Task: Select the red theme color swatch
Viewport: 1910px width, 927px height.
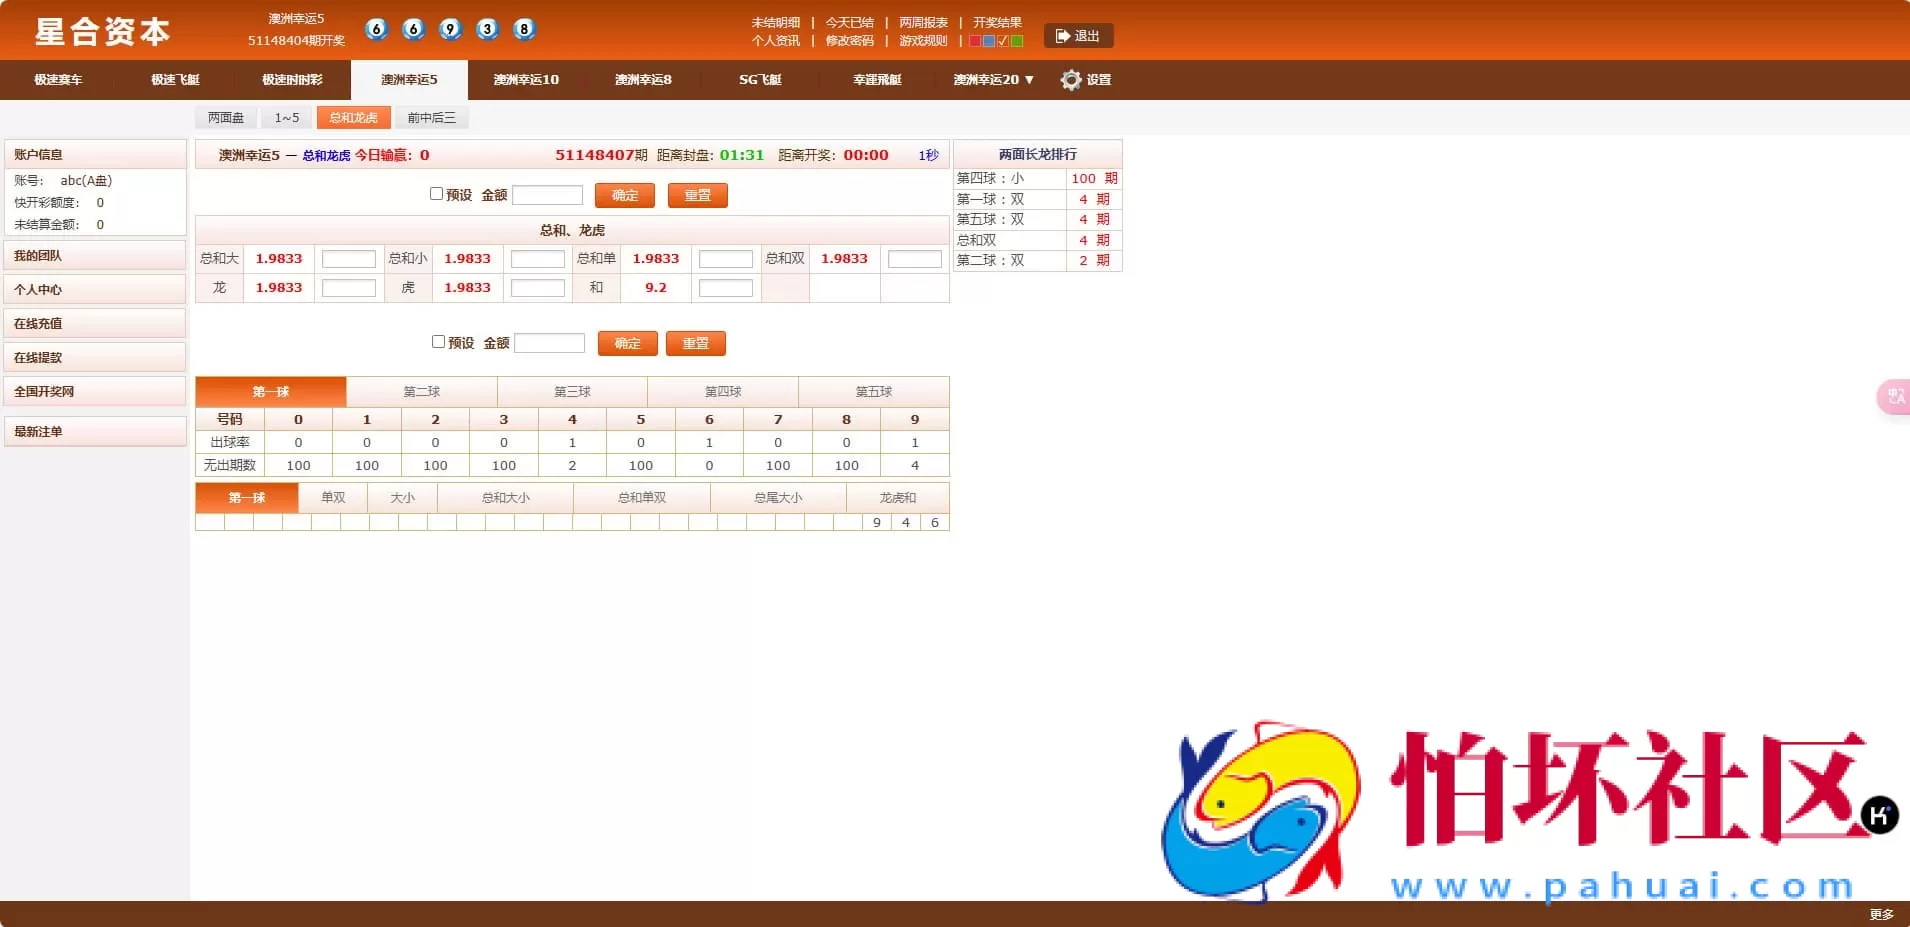Action: [975, 41]
